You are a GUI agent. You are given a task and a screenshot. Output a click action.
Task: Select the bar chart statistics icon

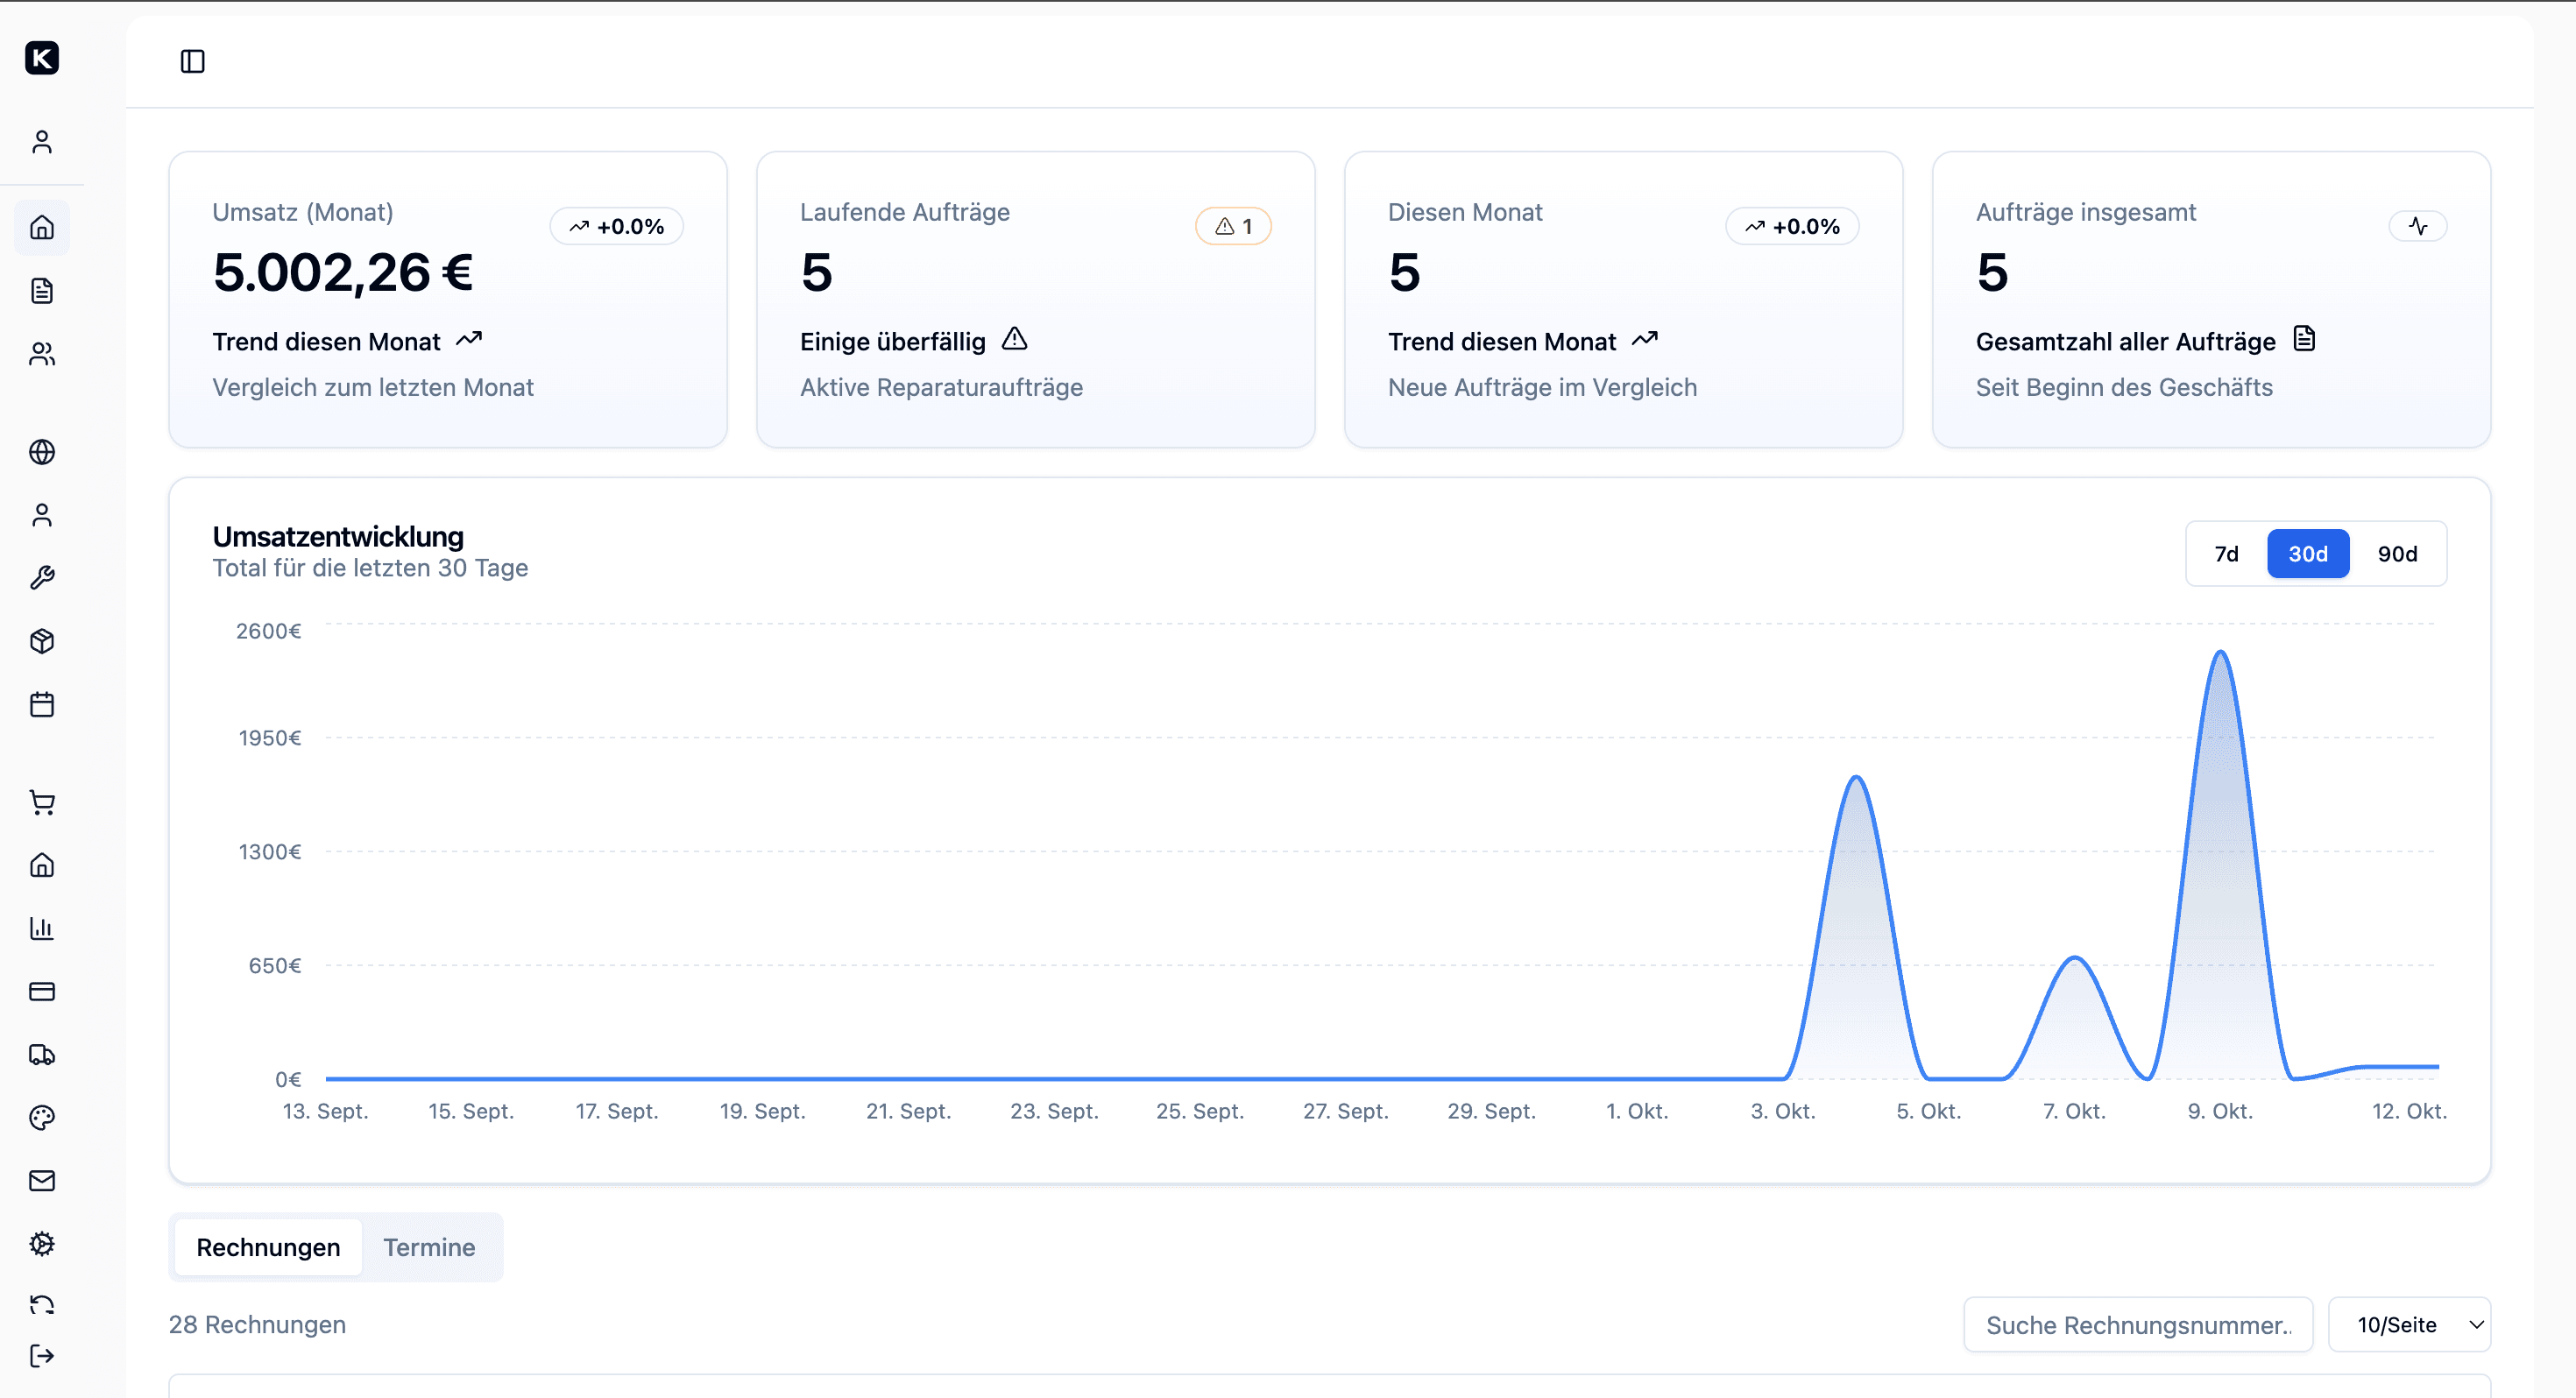coord(42,927)
